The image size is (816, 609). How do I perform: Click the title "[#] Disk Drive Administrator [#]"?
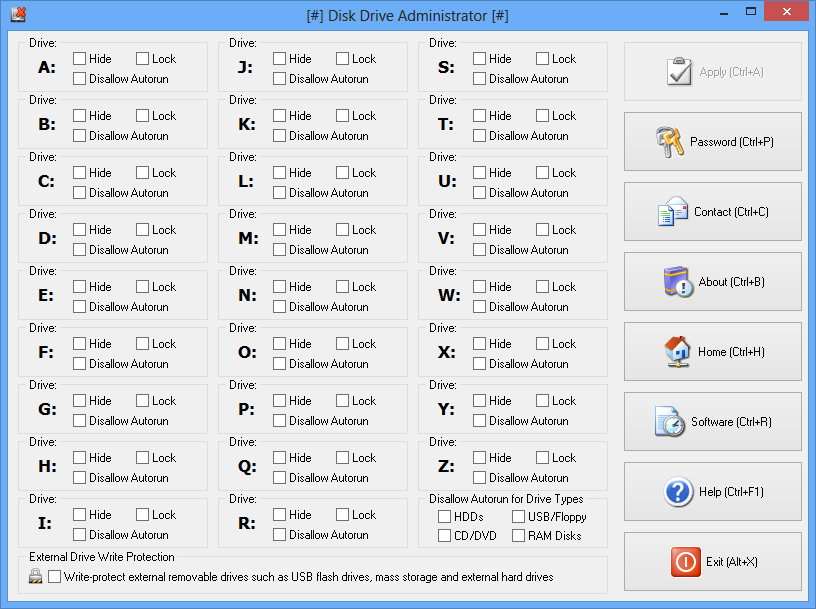[x=407, y=16]
